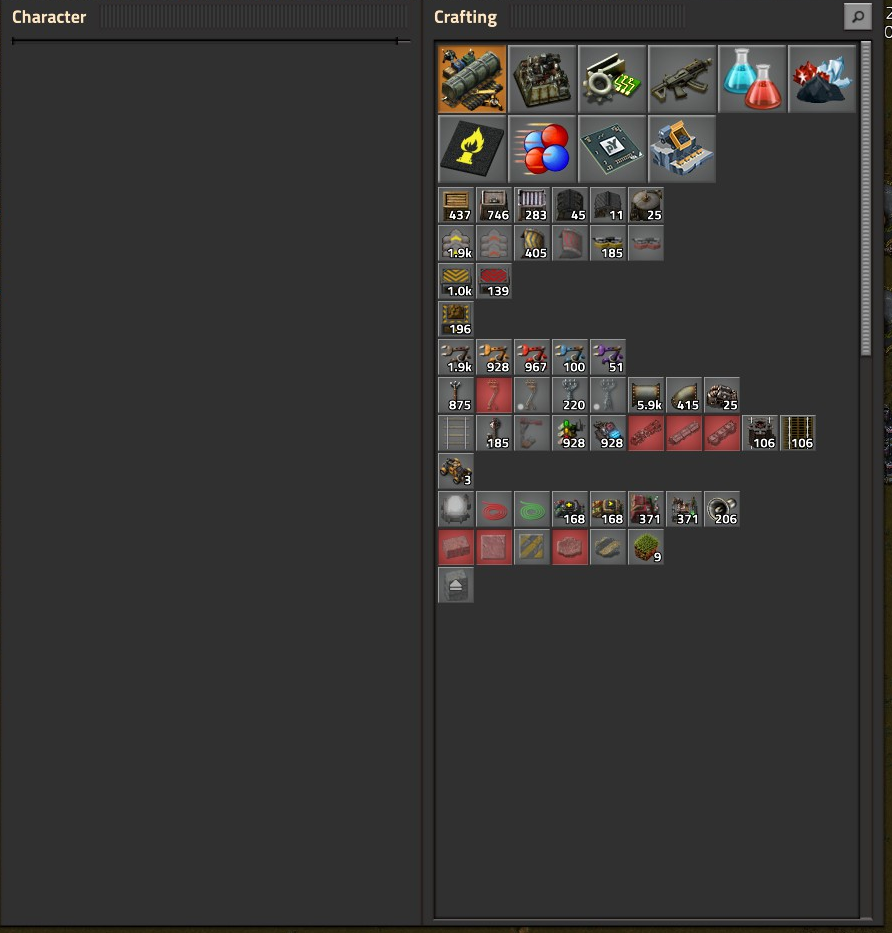Craft the electric pole showing 220
Screen dimensions: 892x933
pos(570,395)
